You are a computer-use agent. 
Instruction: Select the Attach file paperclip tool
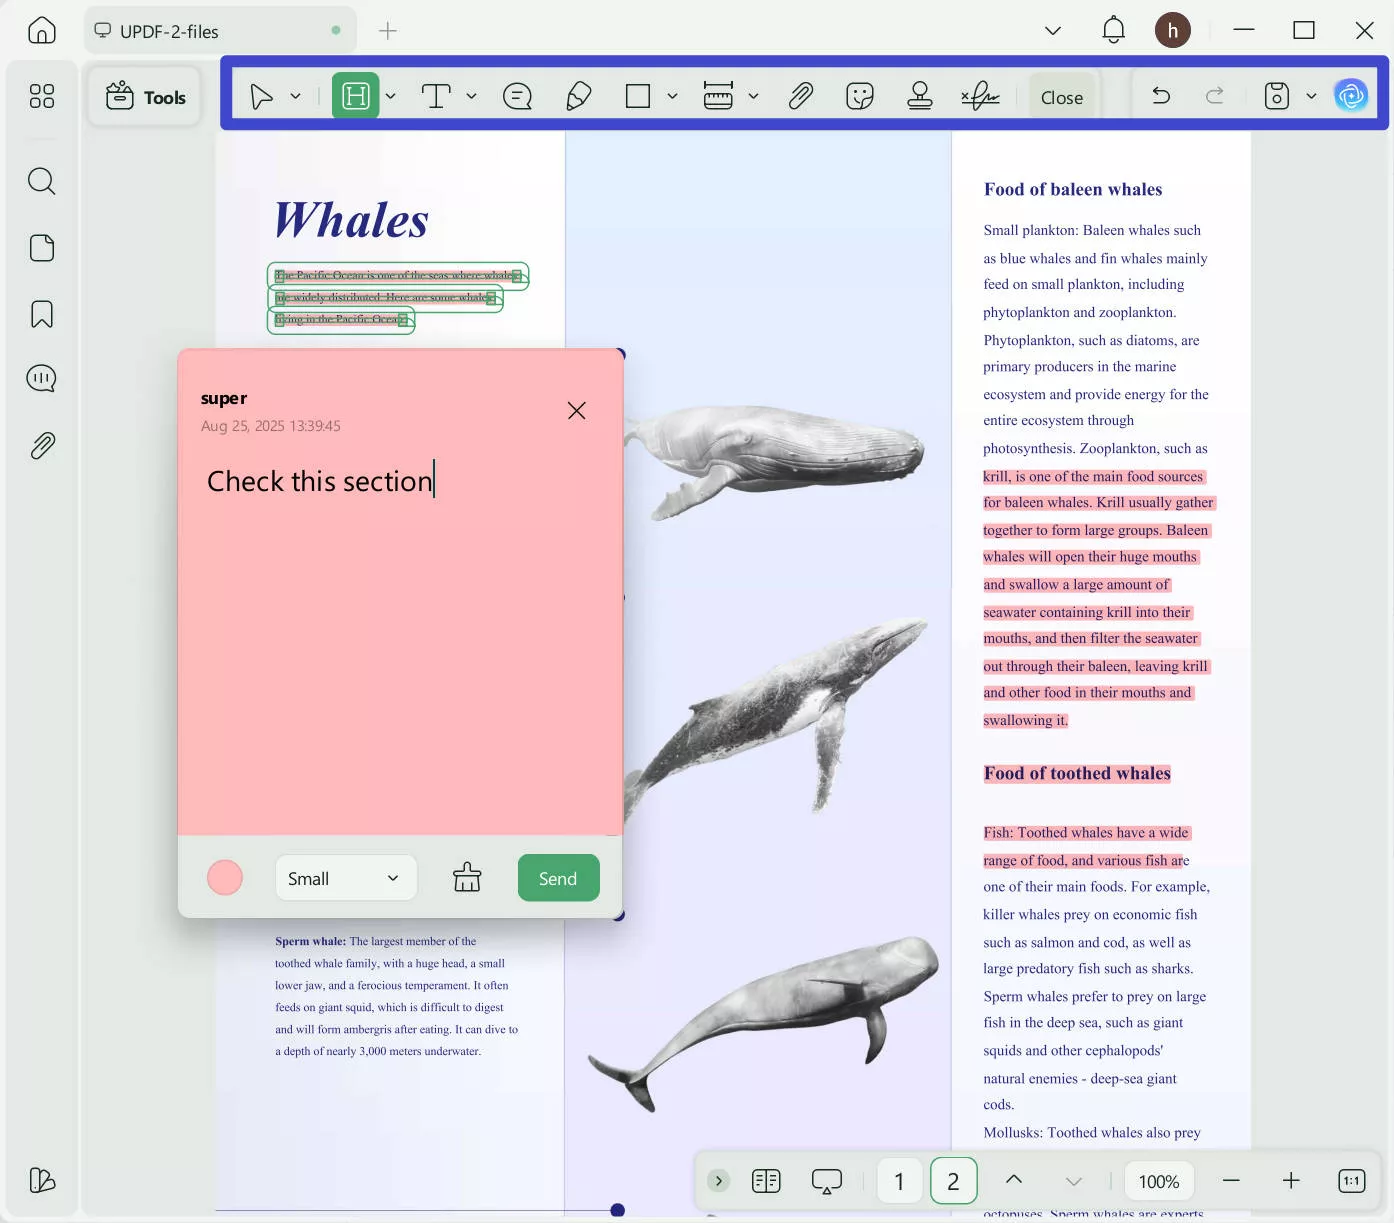pyautogui.click(x=800, y=96)
